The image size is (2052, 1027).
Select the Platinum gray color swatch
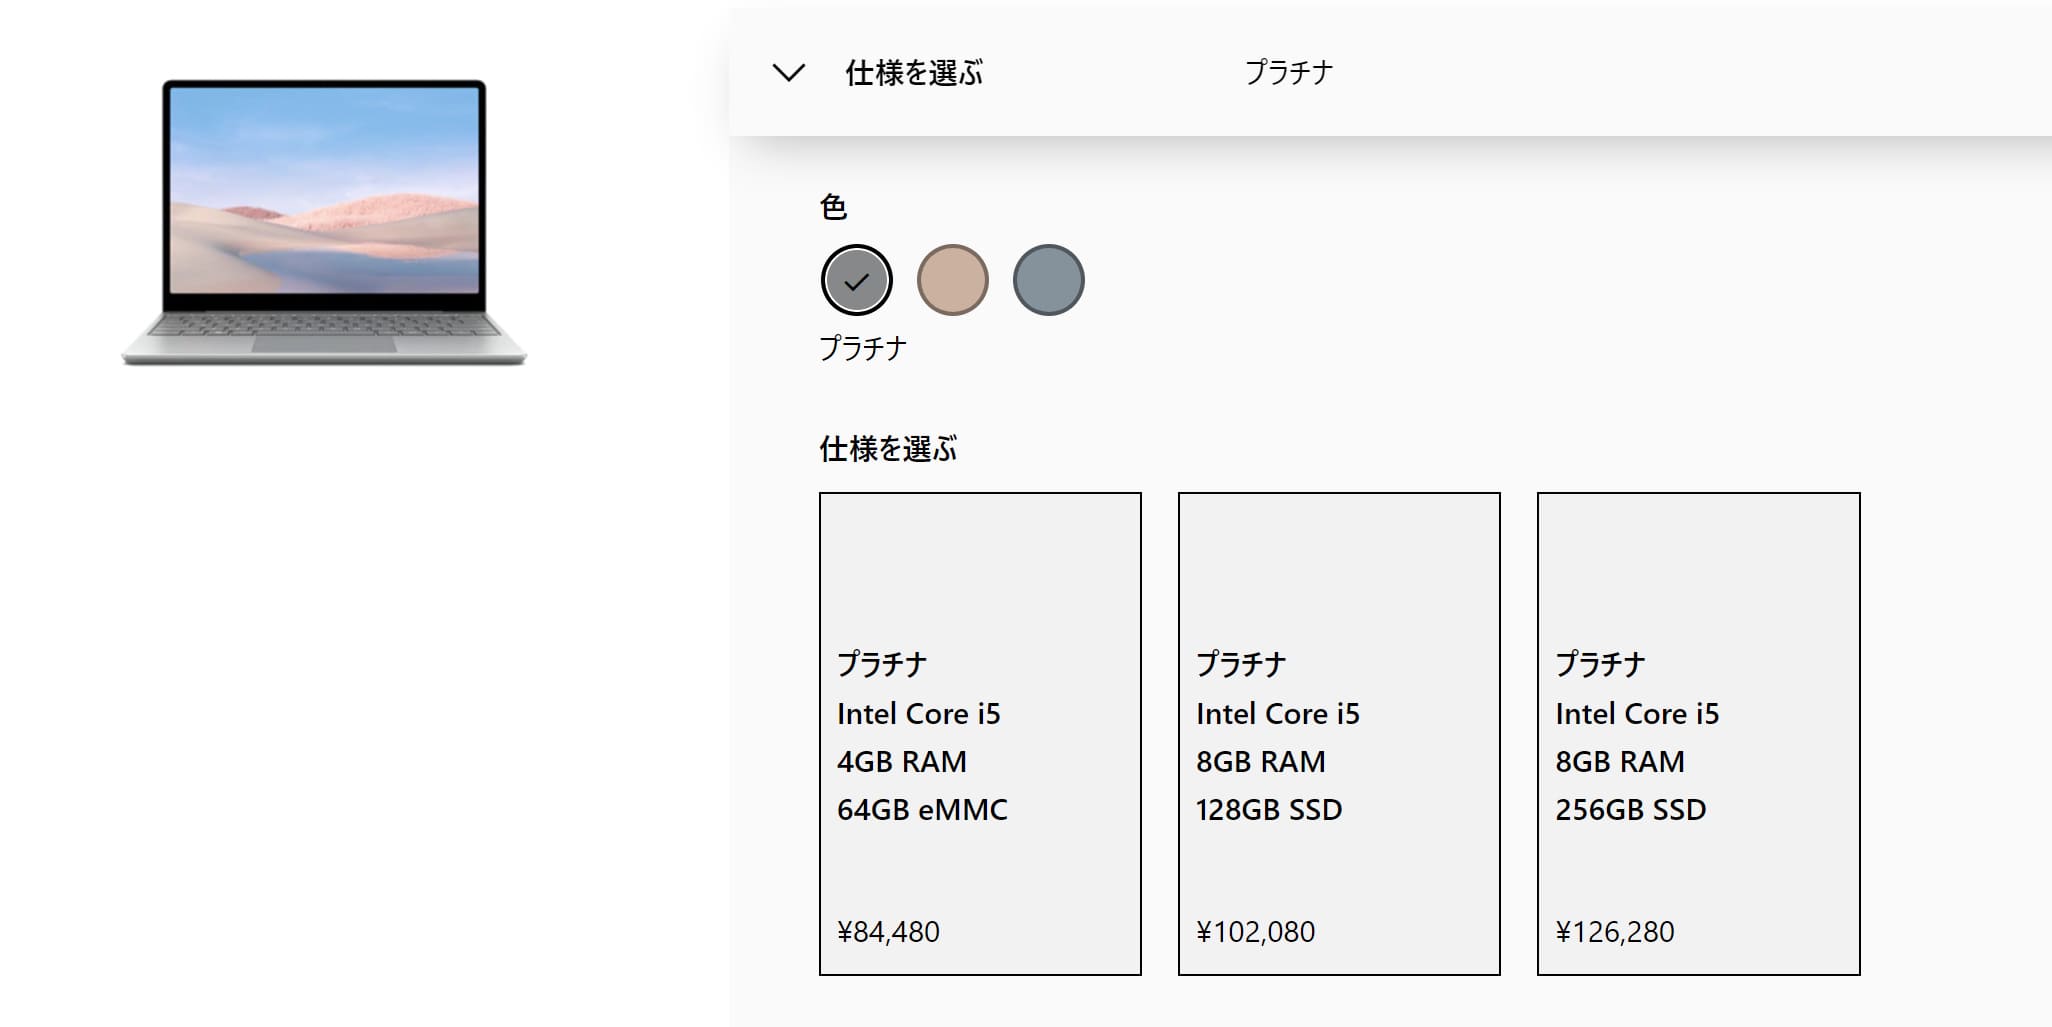857,280
